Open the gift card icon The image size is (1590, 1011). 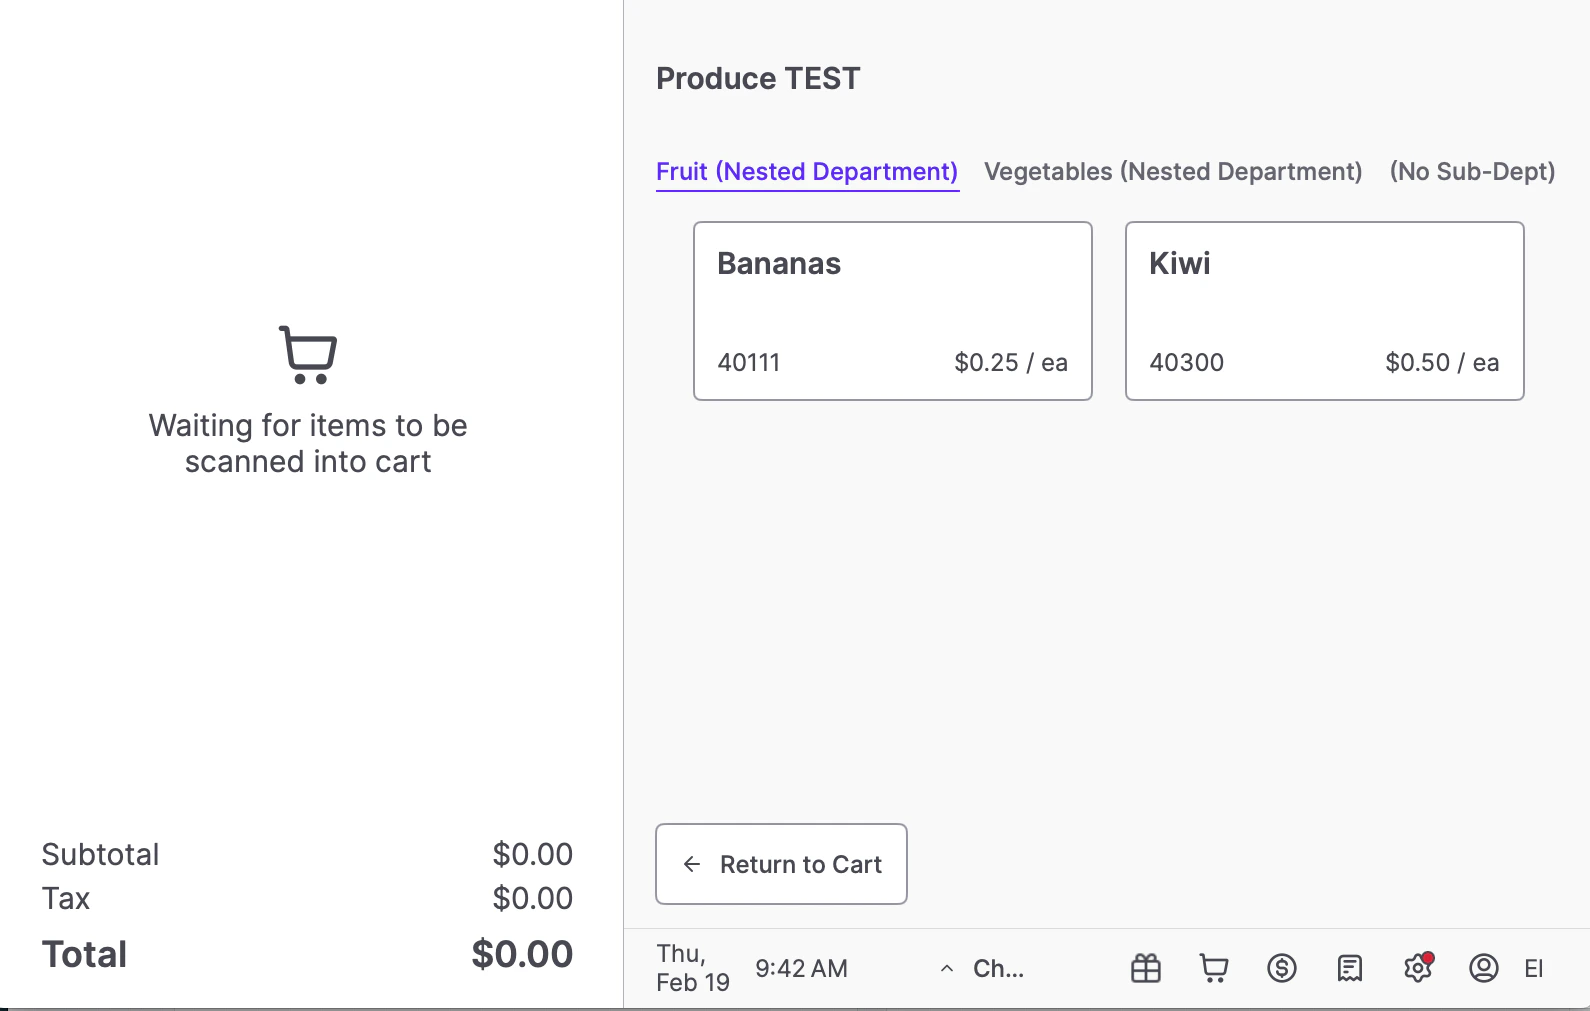[1146, 968]
